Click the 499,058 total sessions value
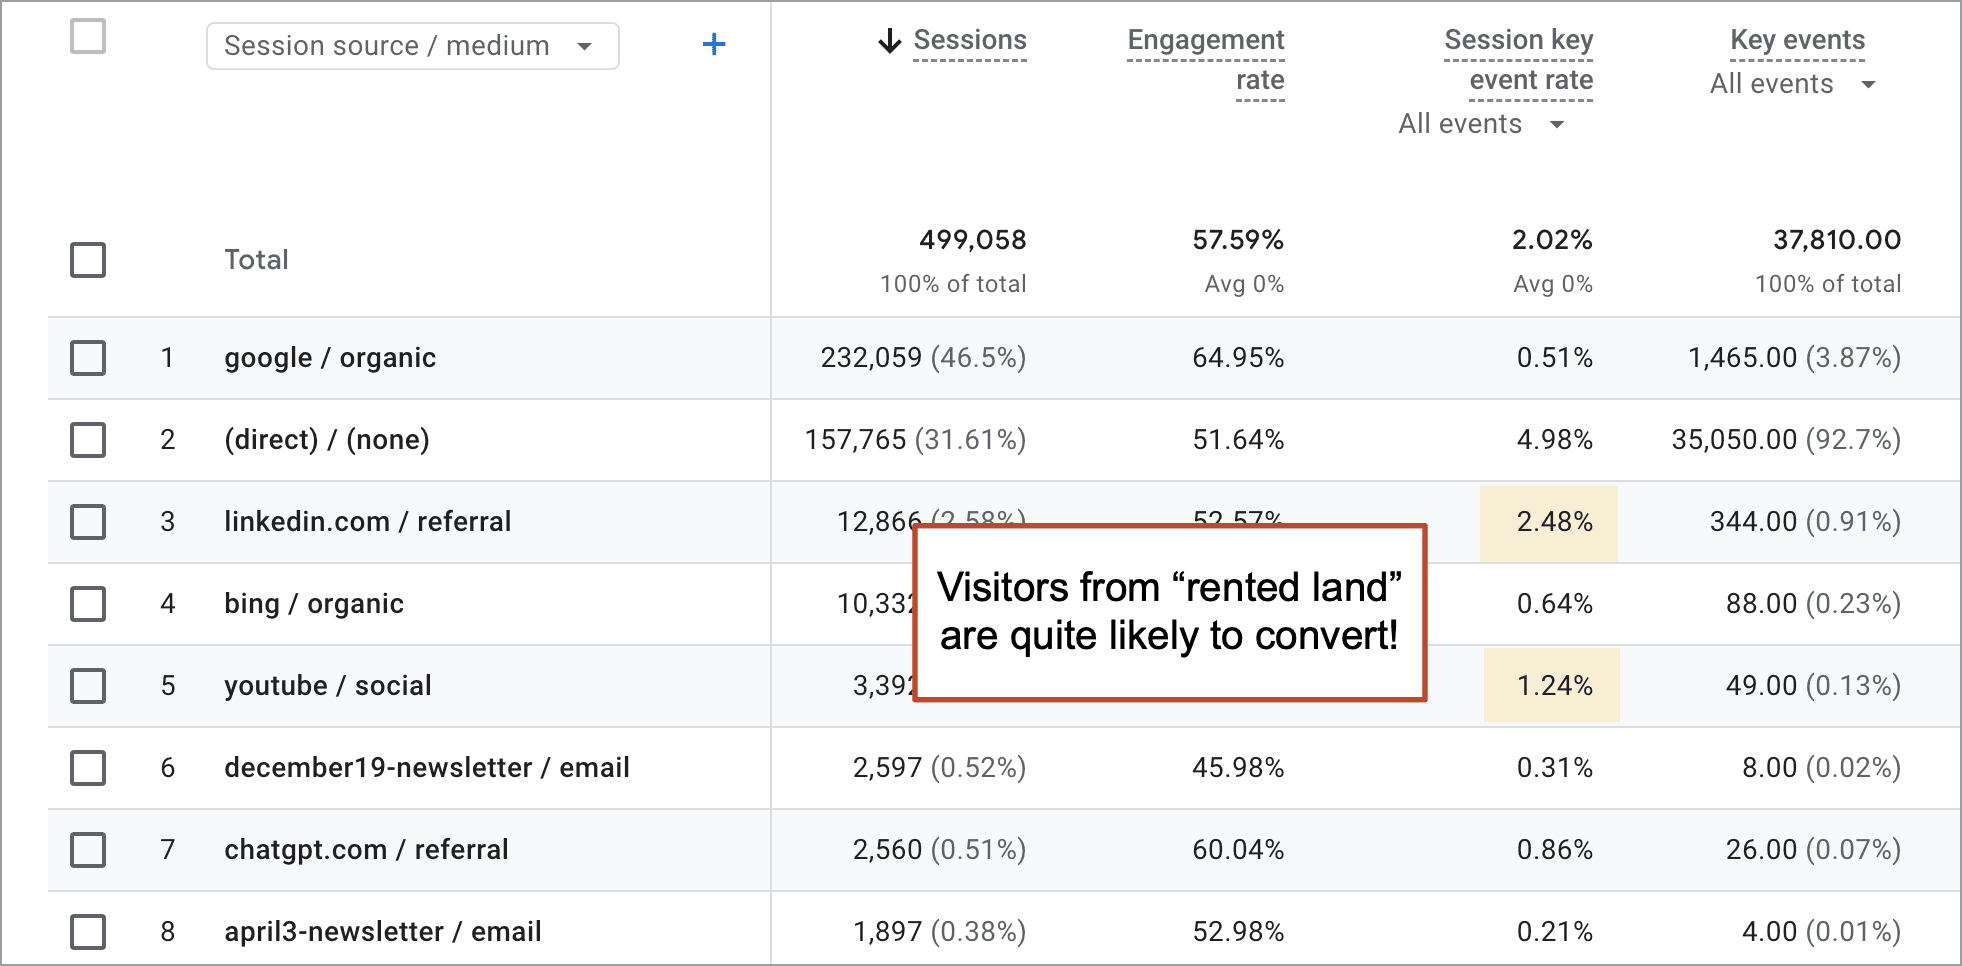Screen dimensions: 1962x966 (973, 240)
